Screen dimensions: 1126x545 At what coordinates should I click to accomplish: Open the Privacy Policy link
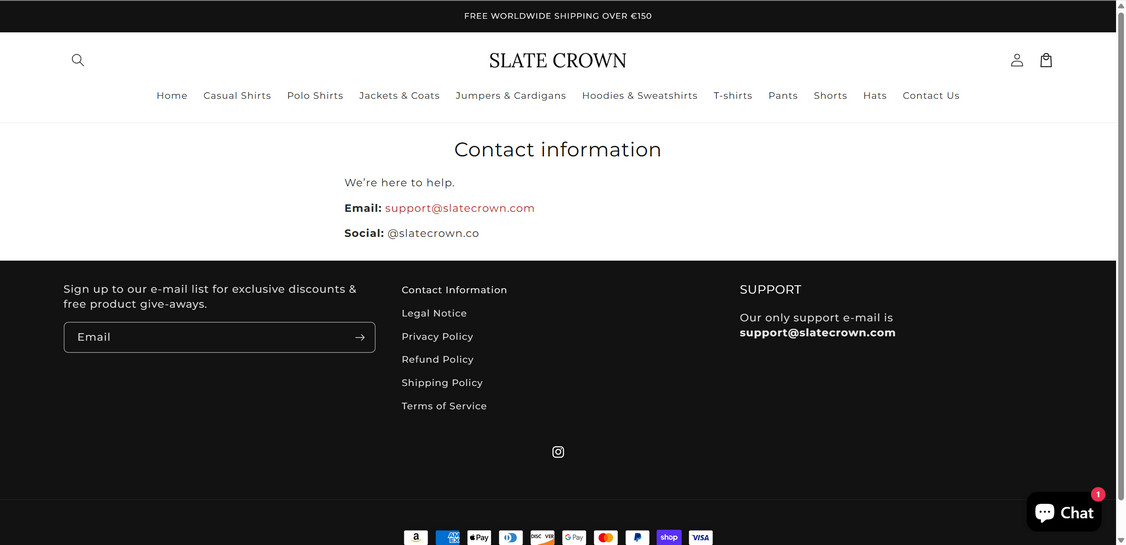(x=437, y=336)
